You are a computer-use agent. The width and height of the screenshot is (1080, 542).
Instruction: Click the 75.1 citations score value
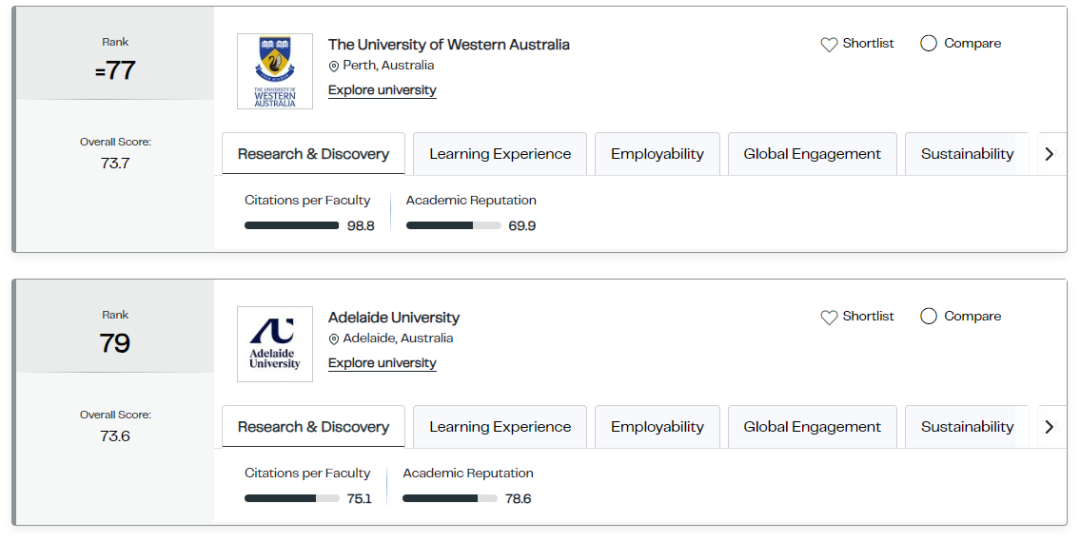pyautogui.click(x=360, y=499)
